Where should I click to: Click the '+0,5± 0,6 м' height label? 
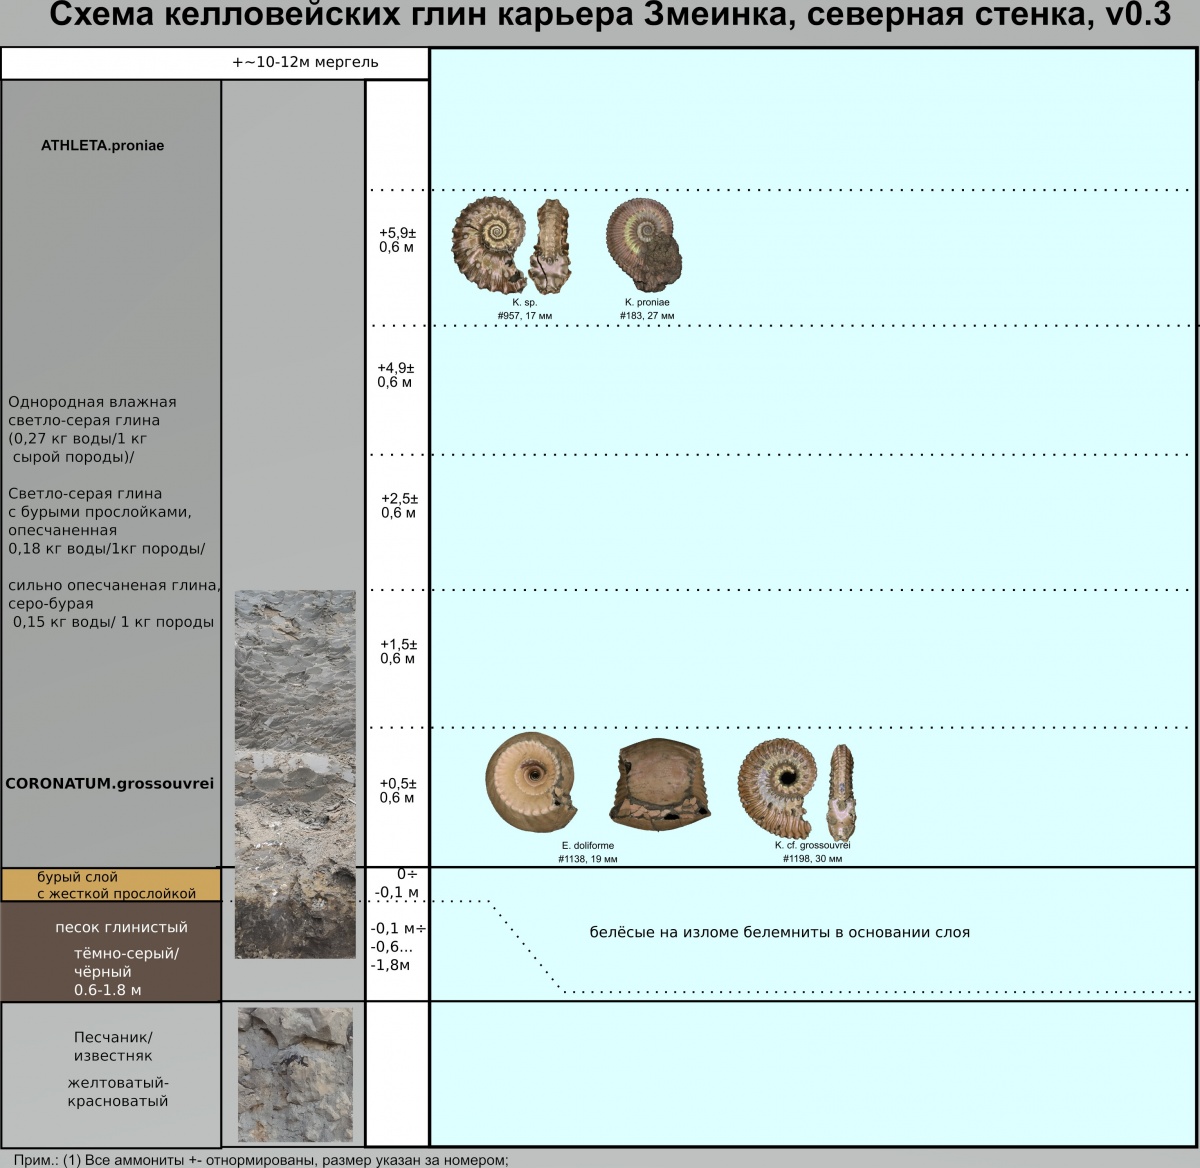pyautogui.click(x=397, y=790)
